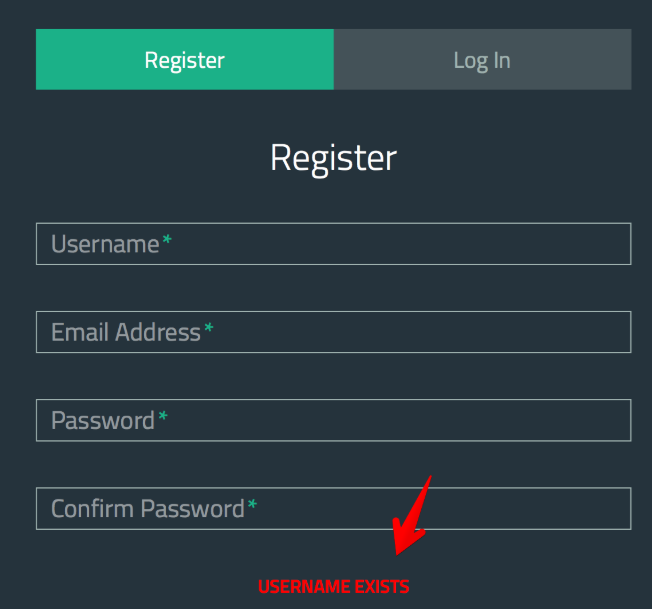Click the asterisk after Confirm Password

(252, 506)
